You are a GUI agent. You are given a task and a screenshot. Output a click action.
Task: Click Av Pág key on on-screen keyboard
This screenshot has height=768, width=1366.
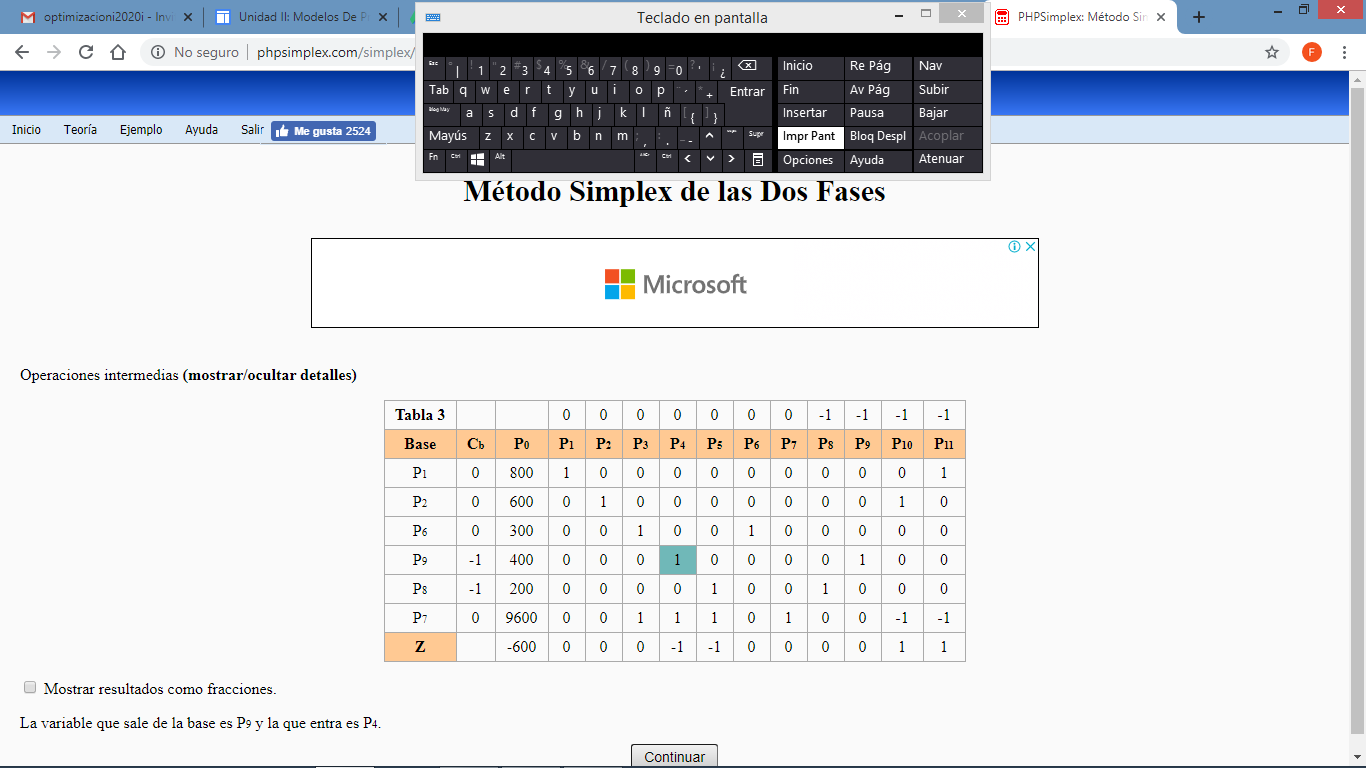pyautogui.click(x=877, y=90)
